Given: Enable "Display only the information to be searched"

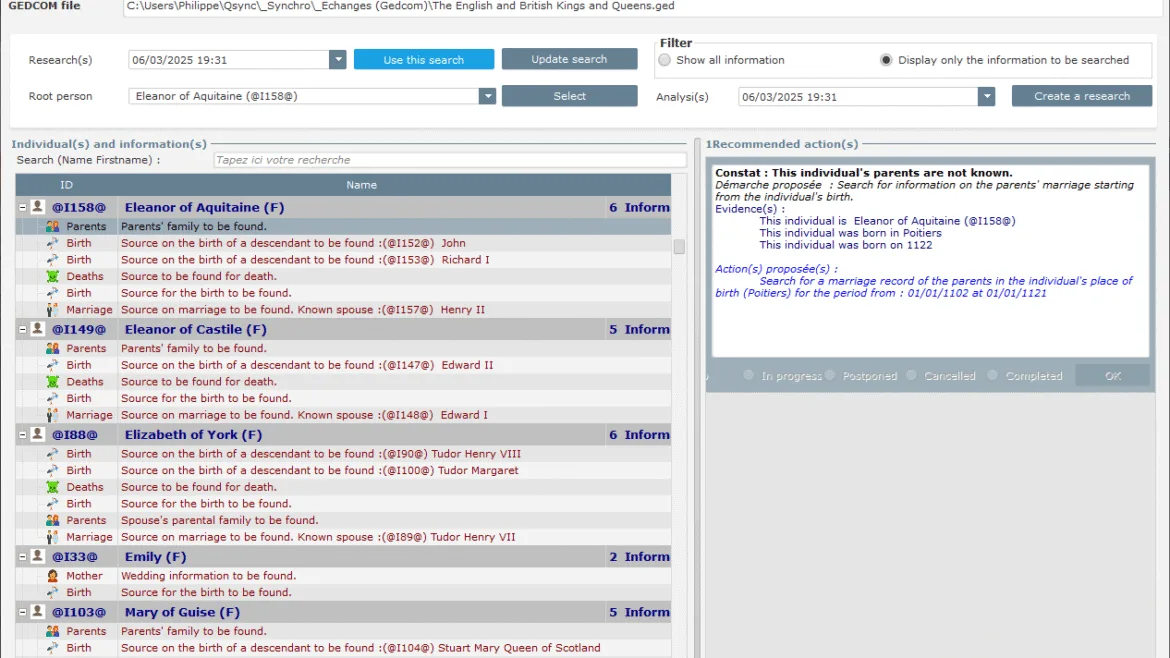Looking at the screenshot, I should (x=885, y=60).
